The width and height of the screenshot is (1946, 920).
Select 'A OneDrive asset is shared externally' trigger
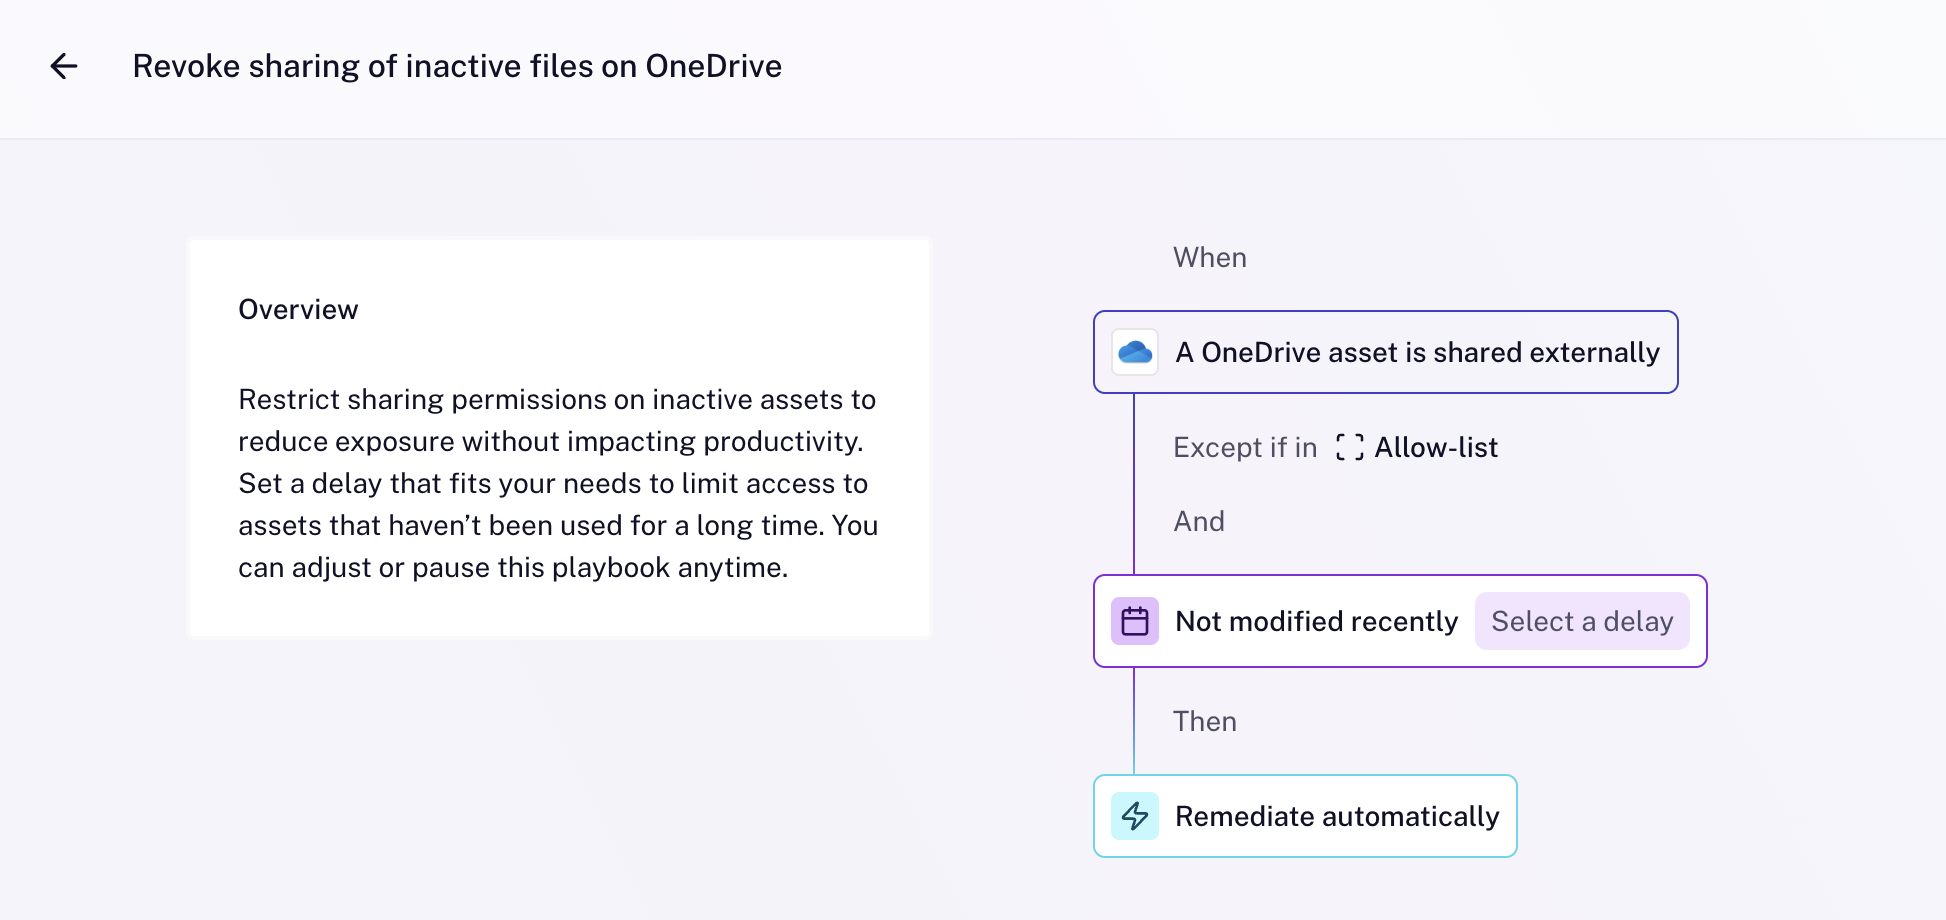tap(1386, 352)
